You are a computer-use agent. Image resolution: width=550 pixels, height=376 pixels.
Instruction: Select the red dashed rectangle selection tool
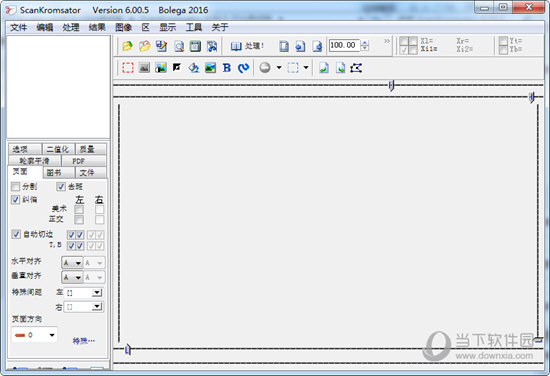pos(128,67)
